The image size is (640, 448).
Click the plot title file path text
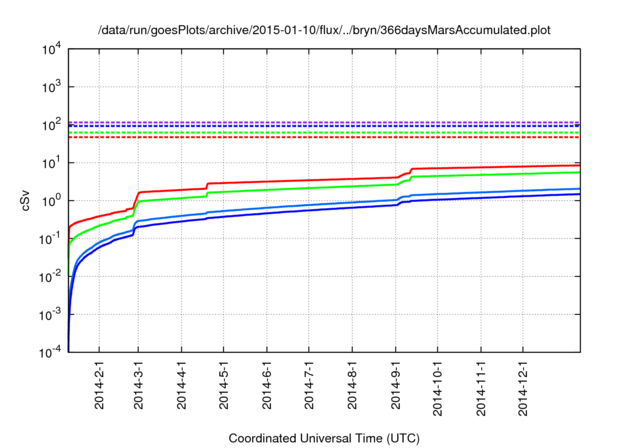point(324,31)
